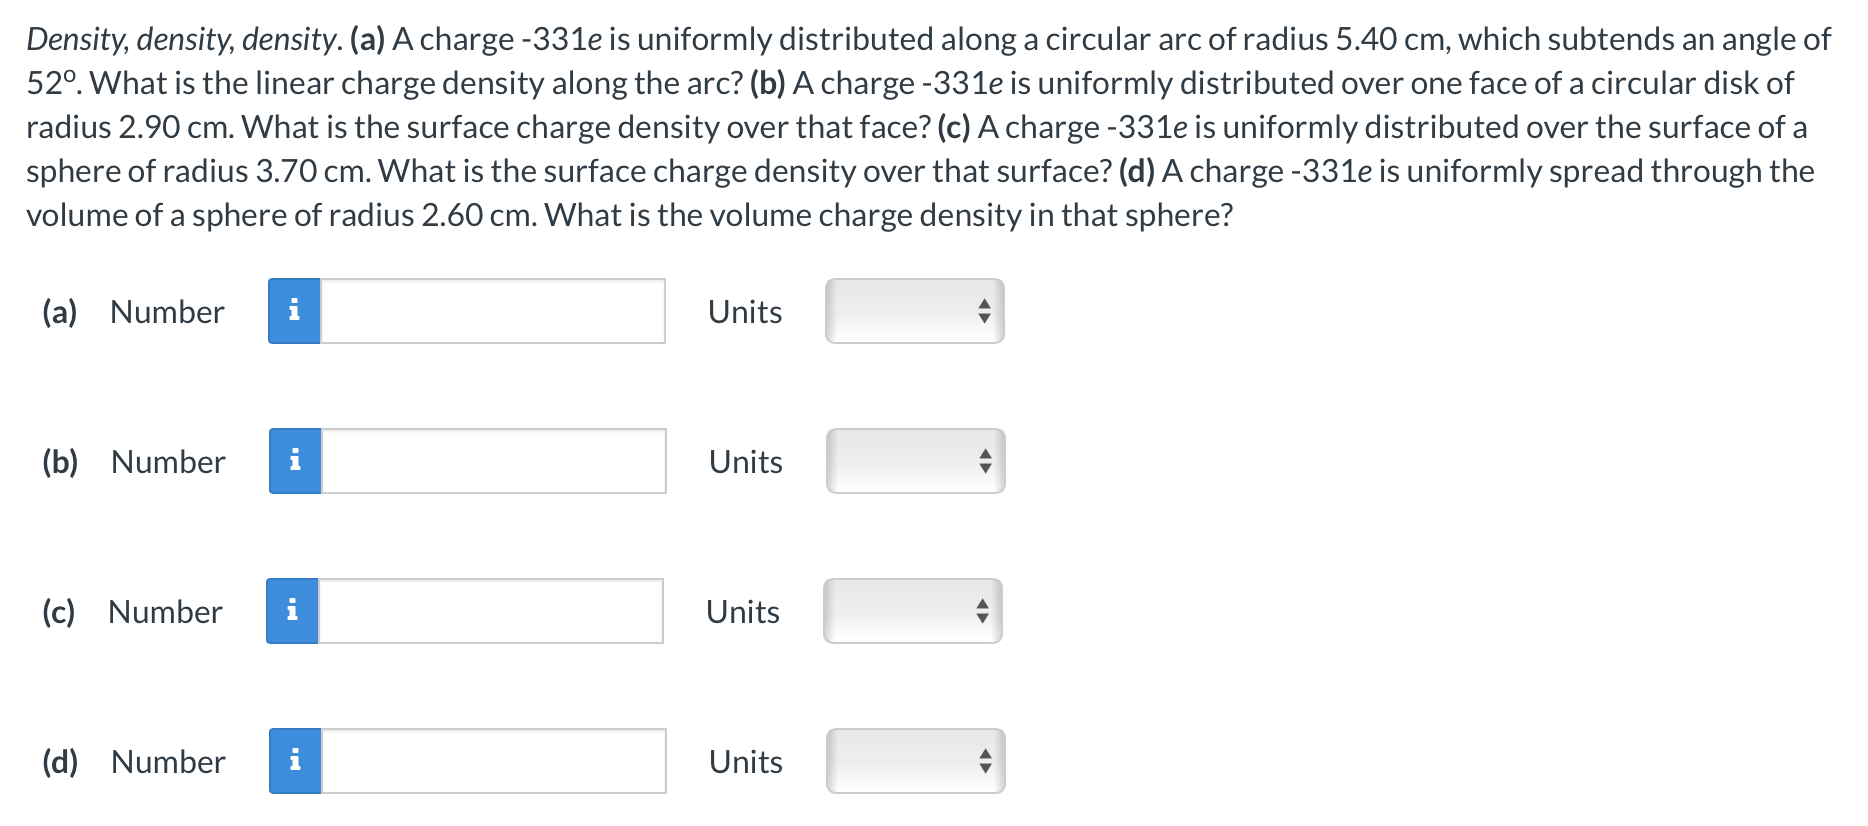Screen dimensions: 1868x826
Task: Click inside the part (c) Number input box
Action: (x=490, y=611)
